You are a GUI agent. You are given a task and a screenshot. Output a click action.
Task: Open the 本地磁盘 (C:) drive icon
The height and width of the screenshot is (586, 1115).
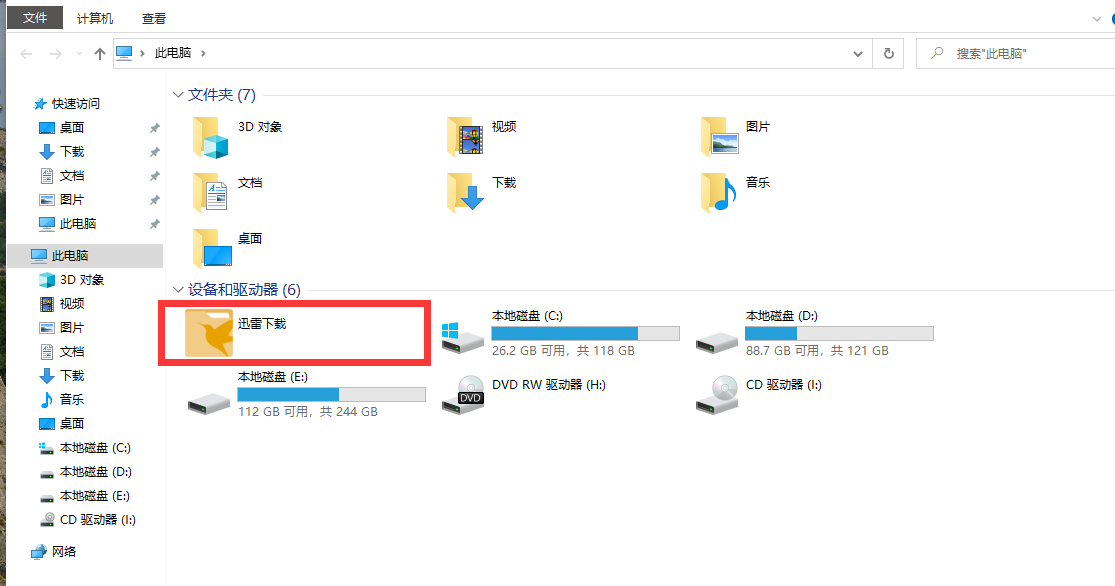pyautogui.click(x=464, y=334)
